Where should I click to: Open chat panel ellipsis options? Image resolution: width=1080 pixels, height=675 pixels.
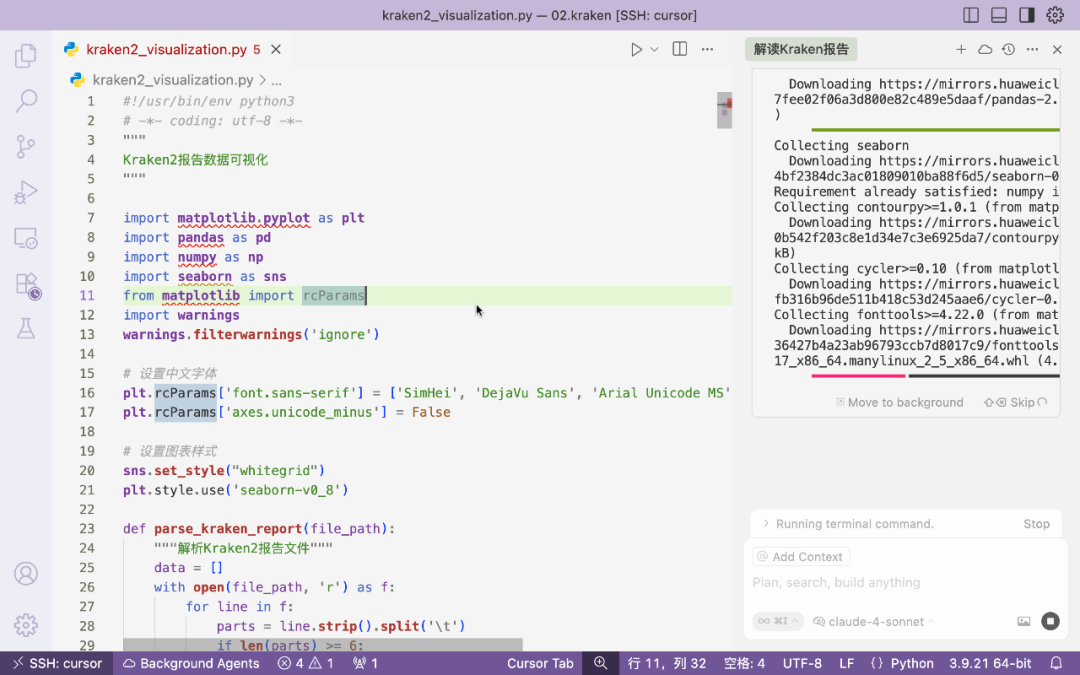click(x=1032, y=49)
